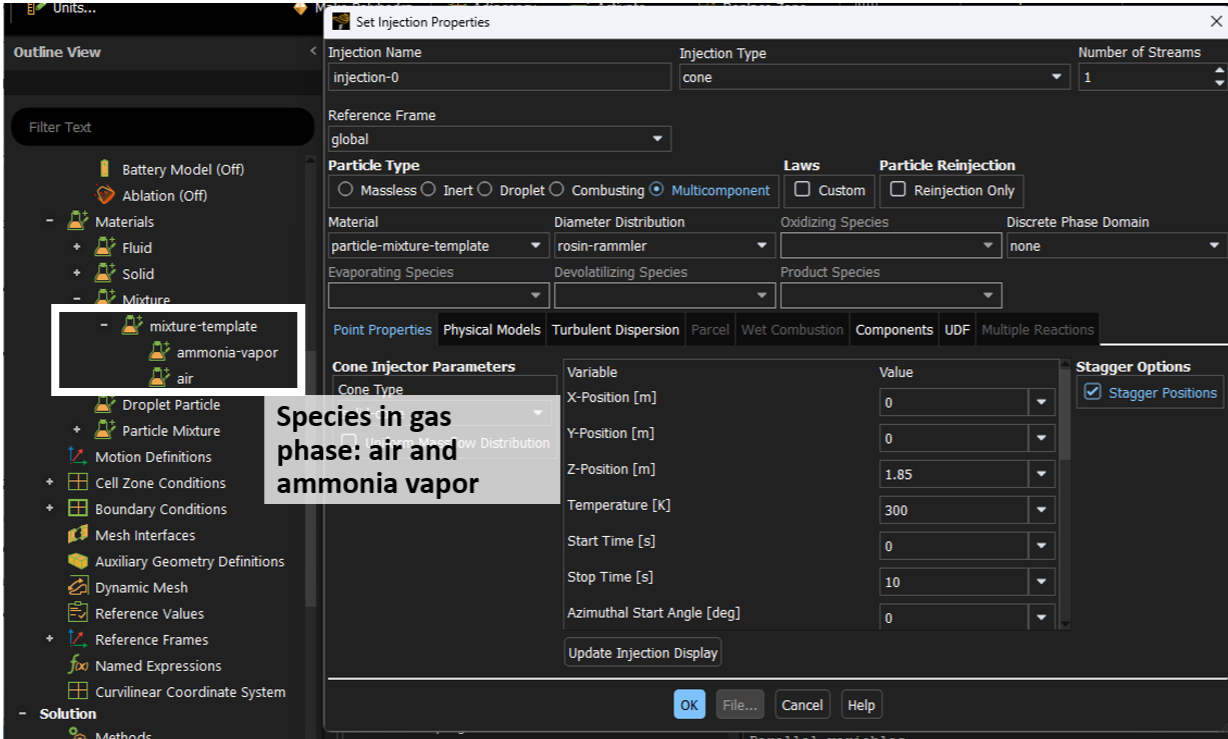Click the OK button
Screen dimensions: 1228x739
[689, 705]
